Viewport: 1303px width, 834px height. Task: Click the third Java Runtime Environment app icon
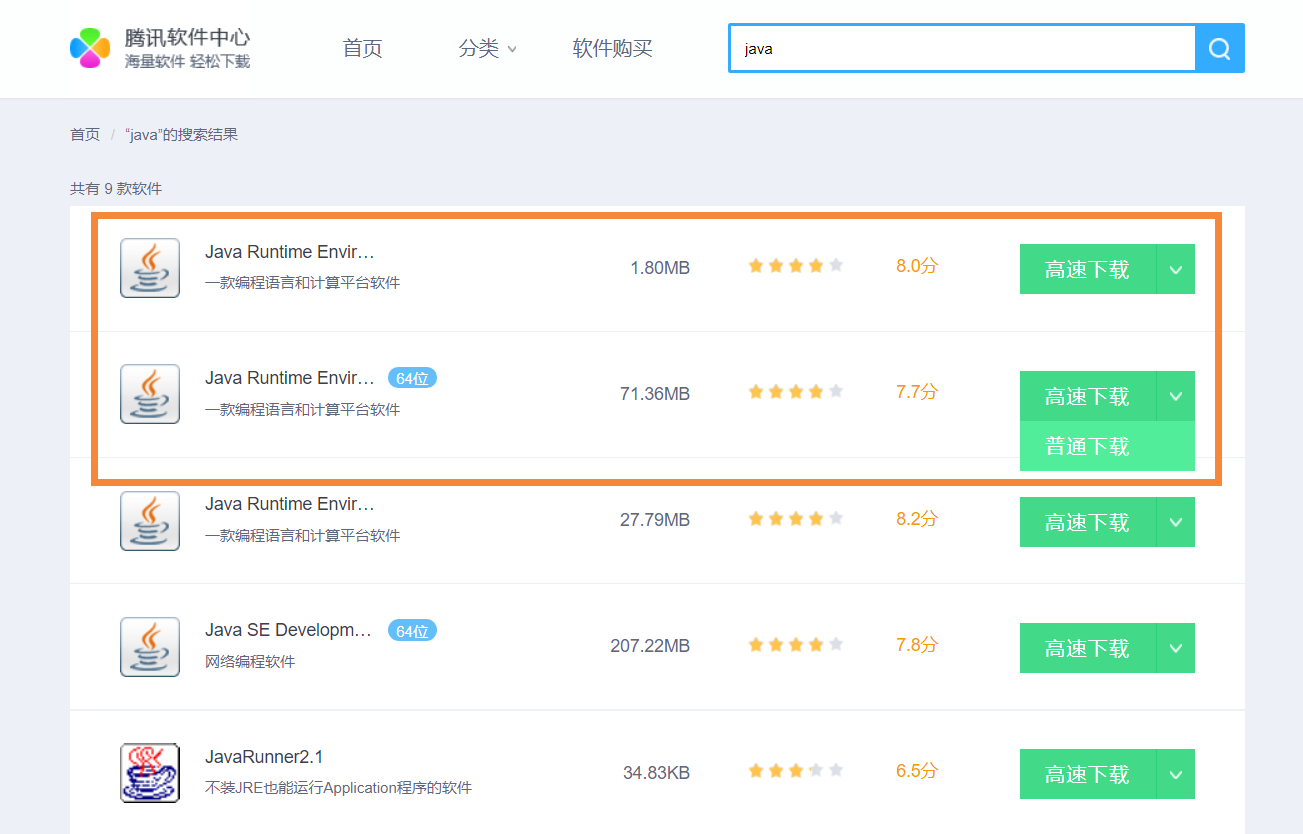coord(149,520)
